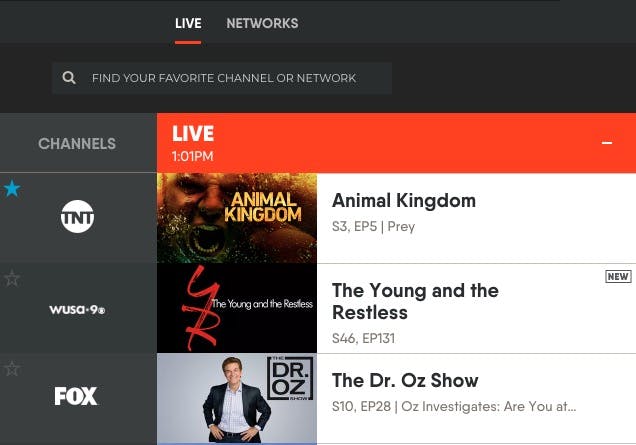Viewport: 636px width, 445px height.
Task: Favorite the WUSA 9 channel star
Action: tap(12, 278)
